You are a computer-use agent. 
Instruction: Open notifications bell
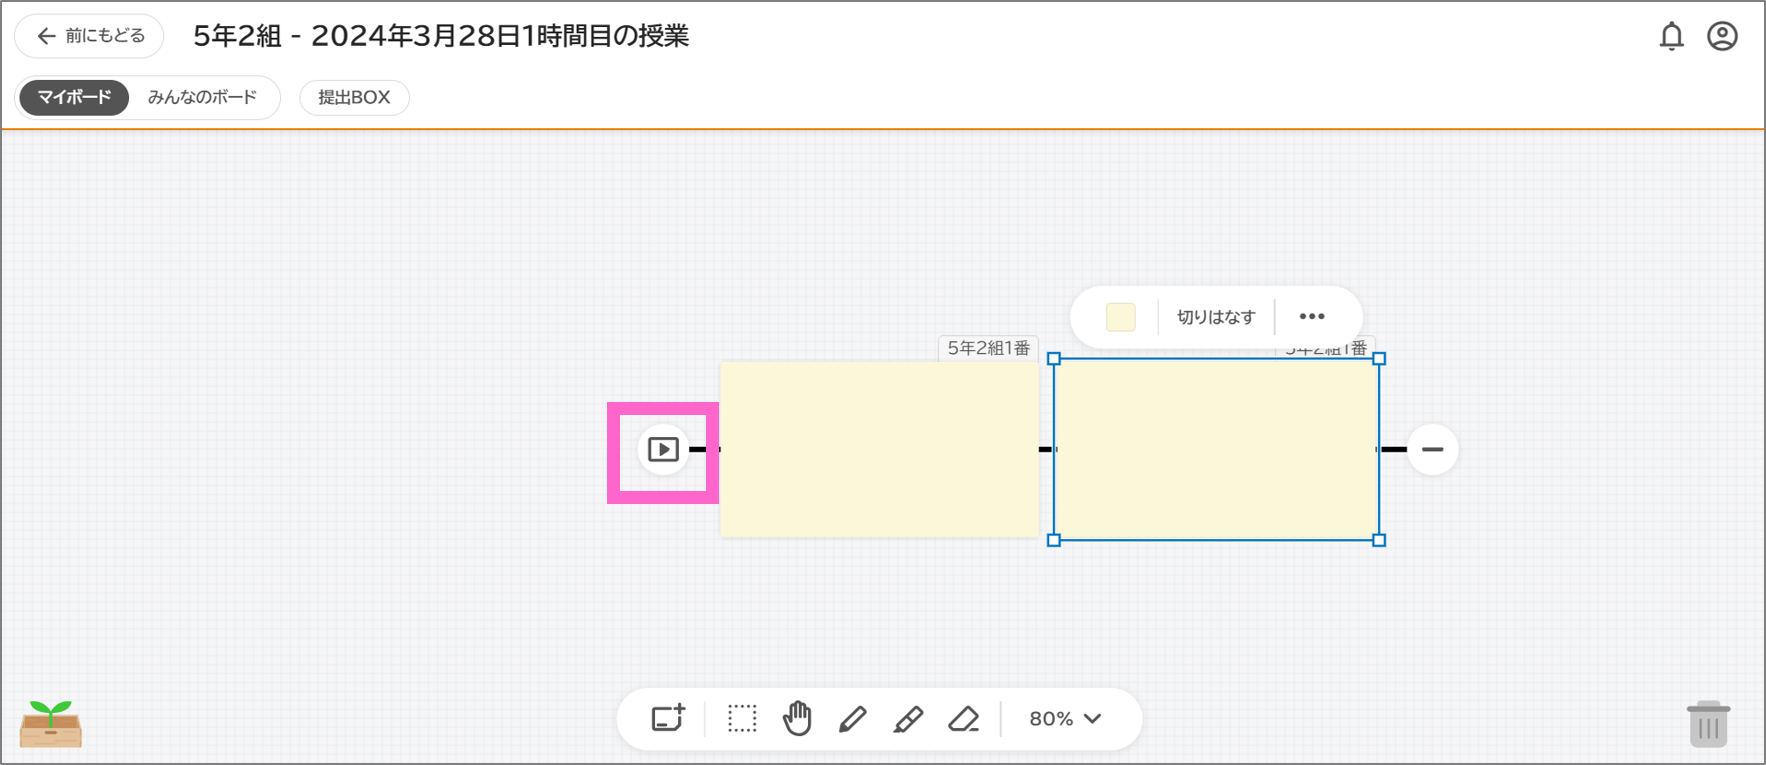click(1671, 36)
